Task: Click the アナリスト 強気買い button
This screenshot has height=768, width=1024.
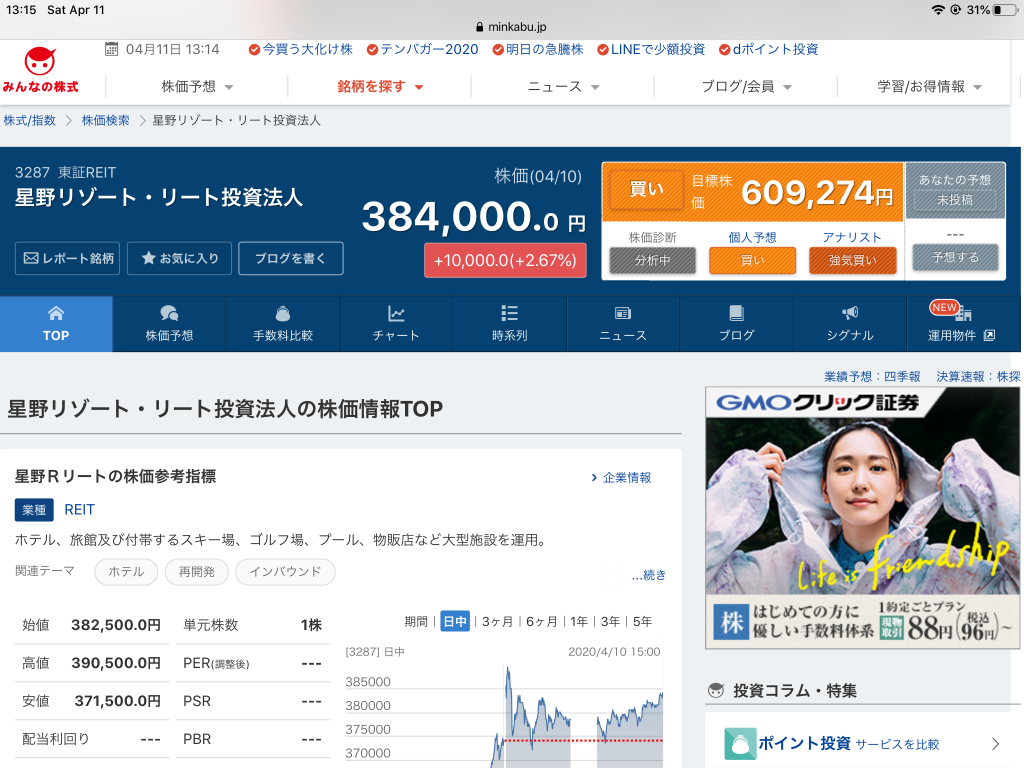Action: coord(852,260)
